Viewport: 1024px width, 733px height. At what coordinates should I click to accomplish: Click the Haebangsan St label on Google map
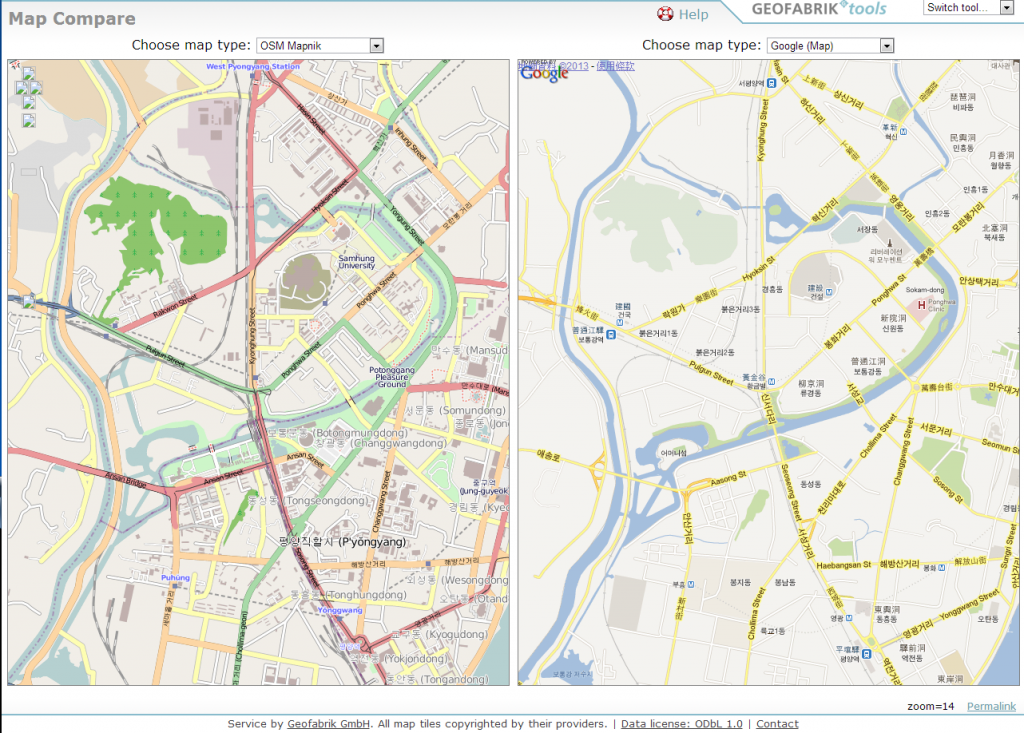point(843,565)
